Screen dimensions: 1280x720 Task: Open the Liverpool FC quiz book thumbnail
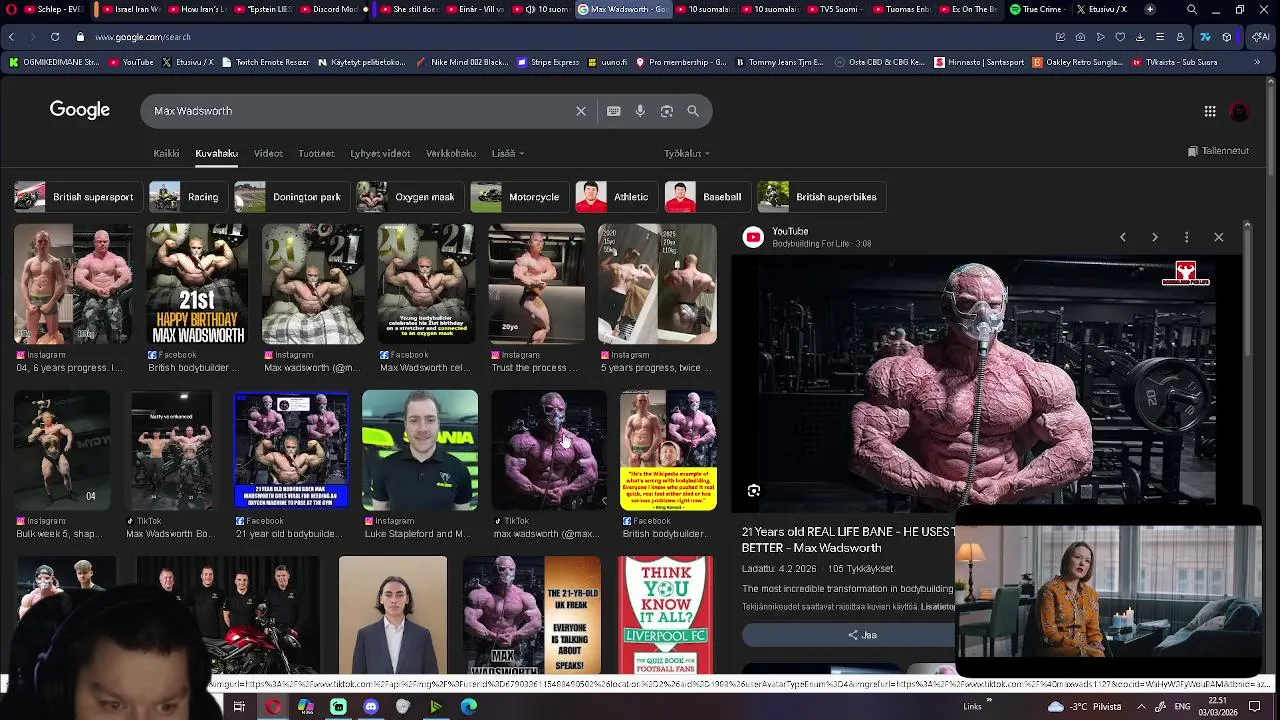[665, 614]
